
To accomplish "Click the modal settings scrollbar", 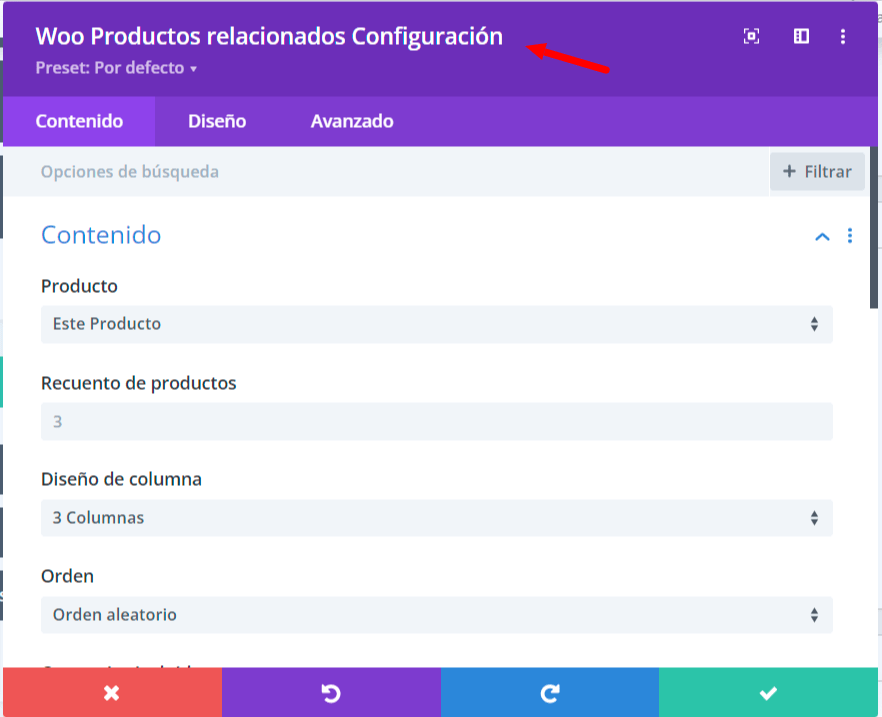I will pos(874,228).
